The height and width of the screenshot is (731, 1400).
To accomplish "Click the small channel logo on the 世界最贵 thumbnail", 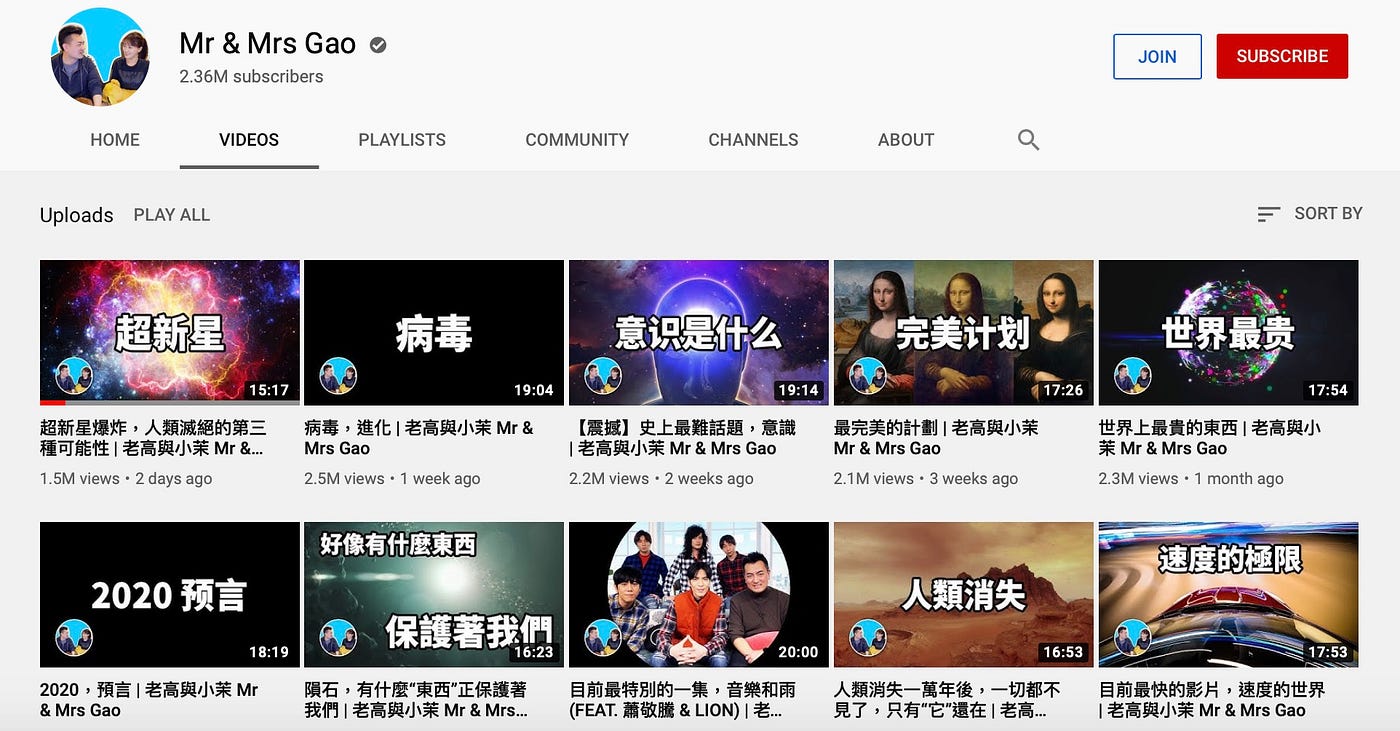I will click(x=1133, y=376).
